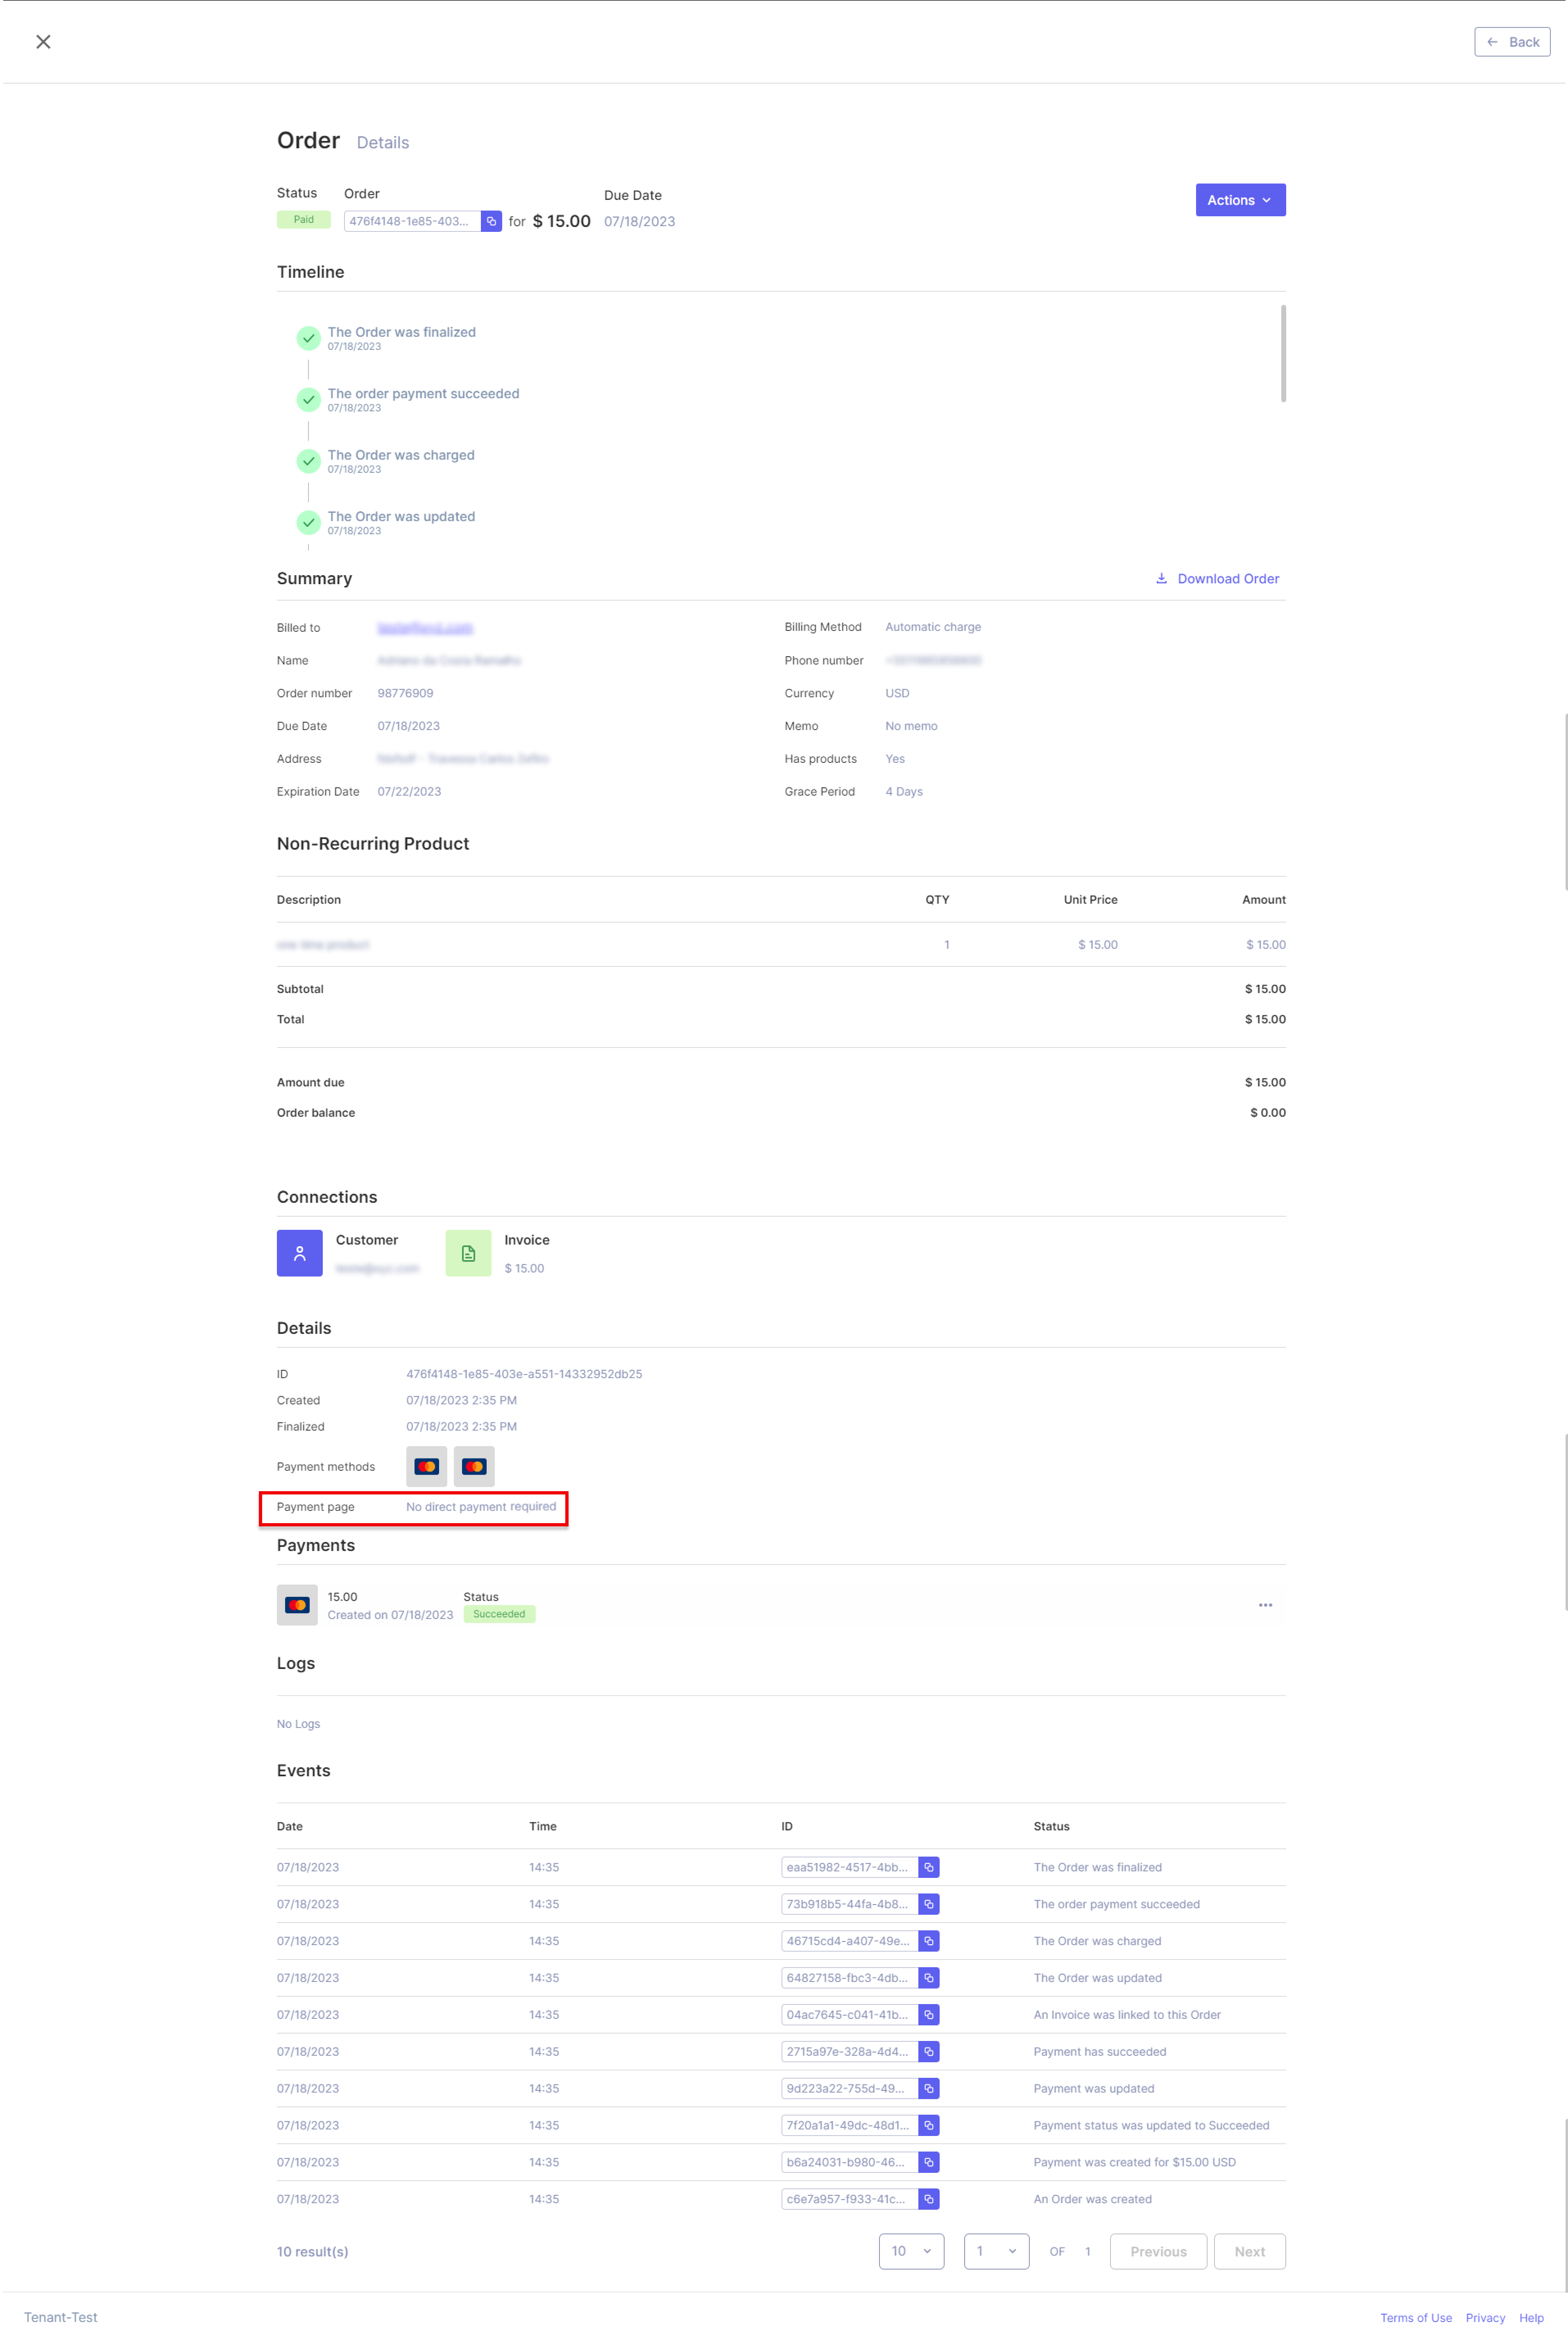Image resolution: width=1568 pixels, height=2340 pixels.
Task: Click the Tenant-Test footer label
Action: (61, 2317)
